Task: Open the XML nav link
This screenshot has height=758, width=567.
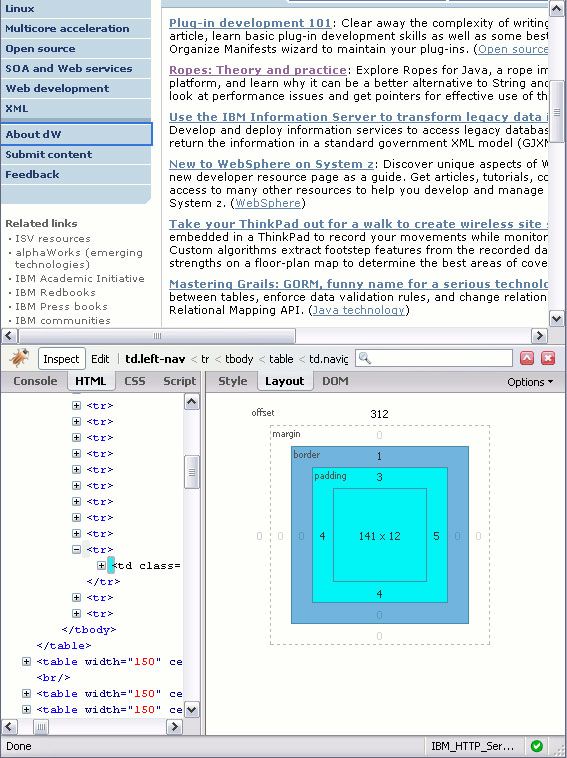Action: click(x=16, y=108)
